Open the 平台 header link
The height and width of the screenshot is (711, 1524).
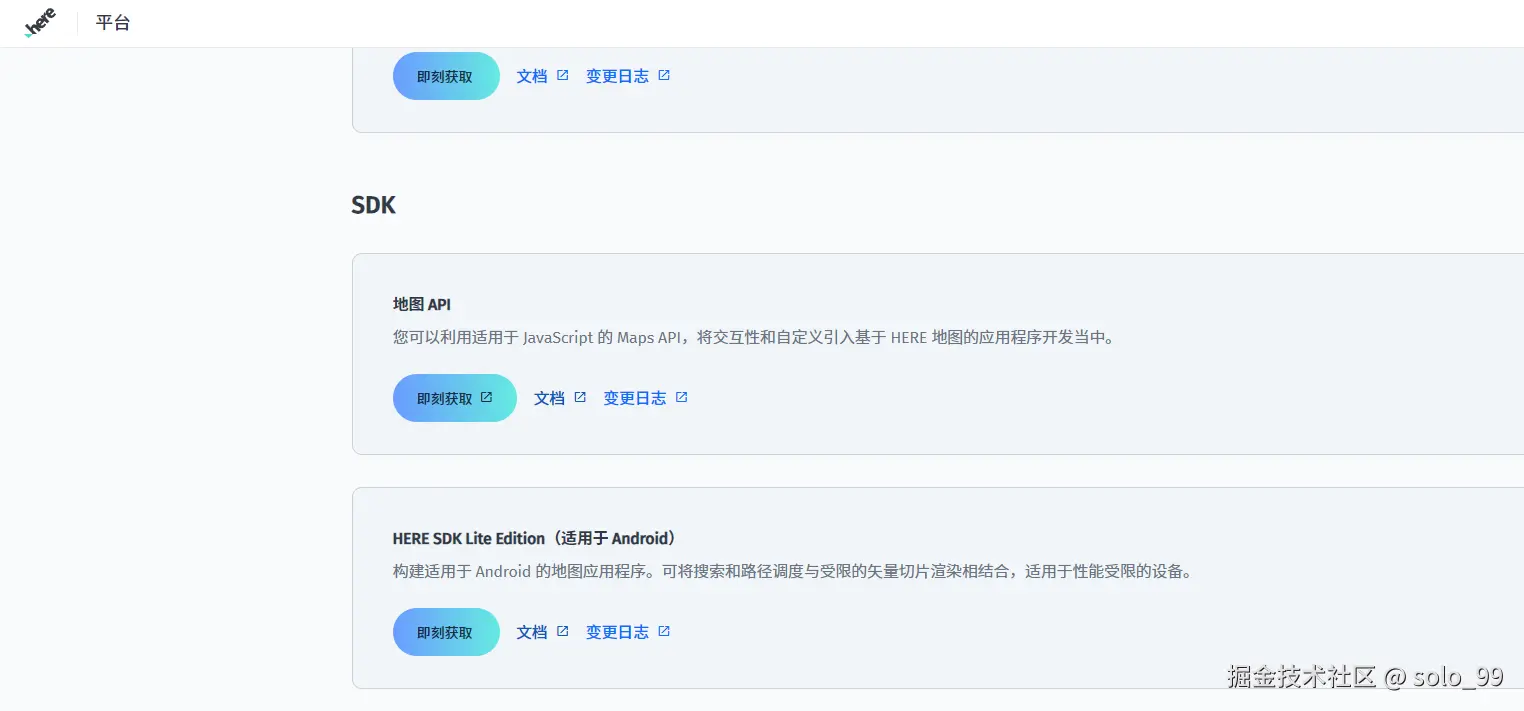pos(113,23)
